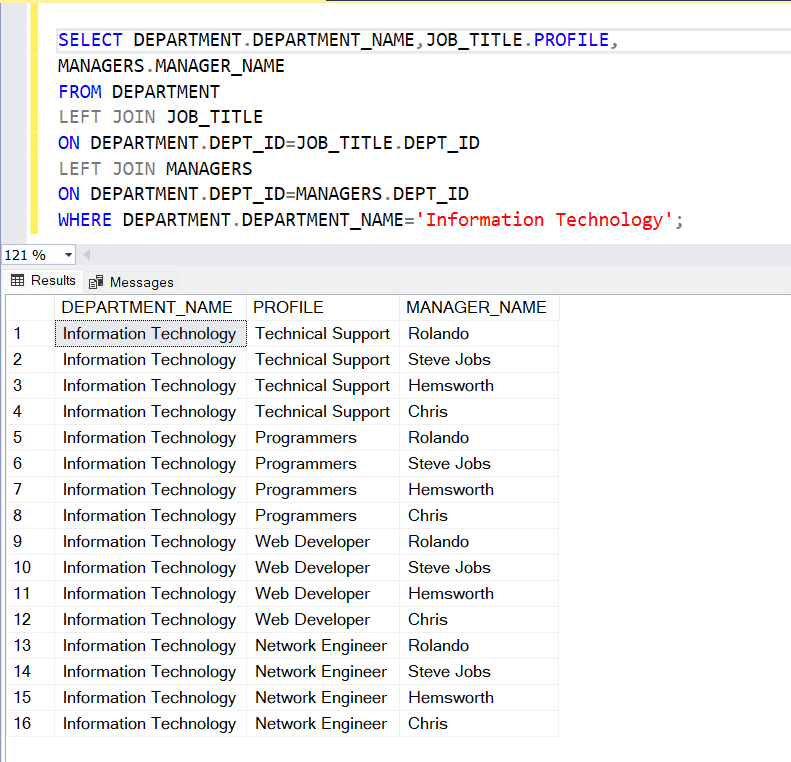Click Hemsworth cell in row 11
The width and height of the screenshot is (791, 762).
479,593
